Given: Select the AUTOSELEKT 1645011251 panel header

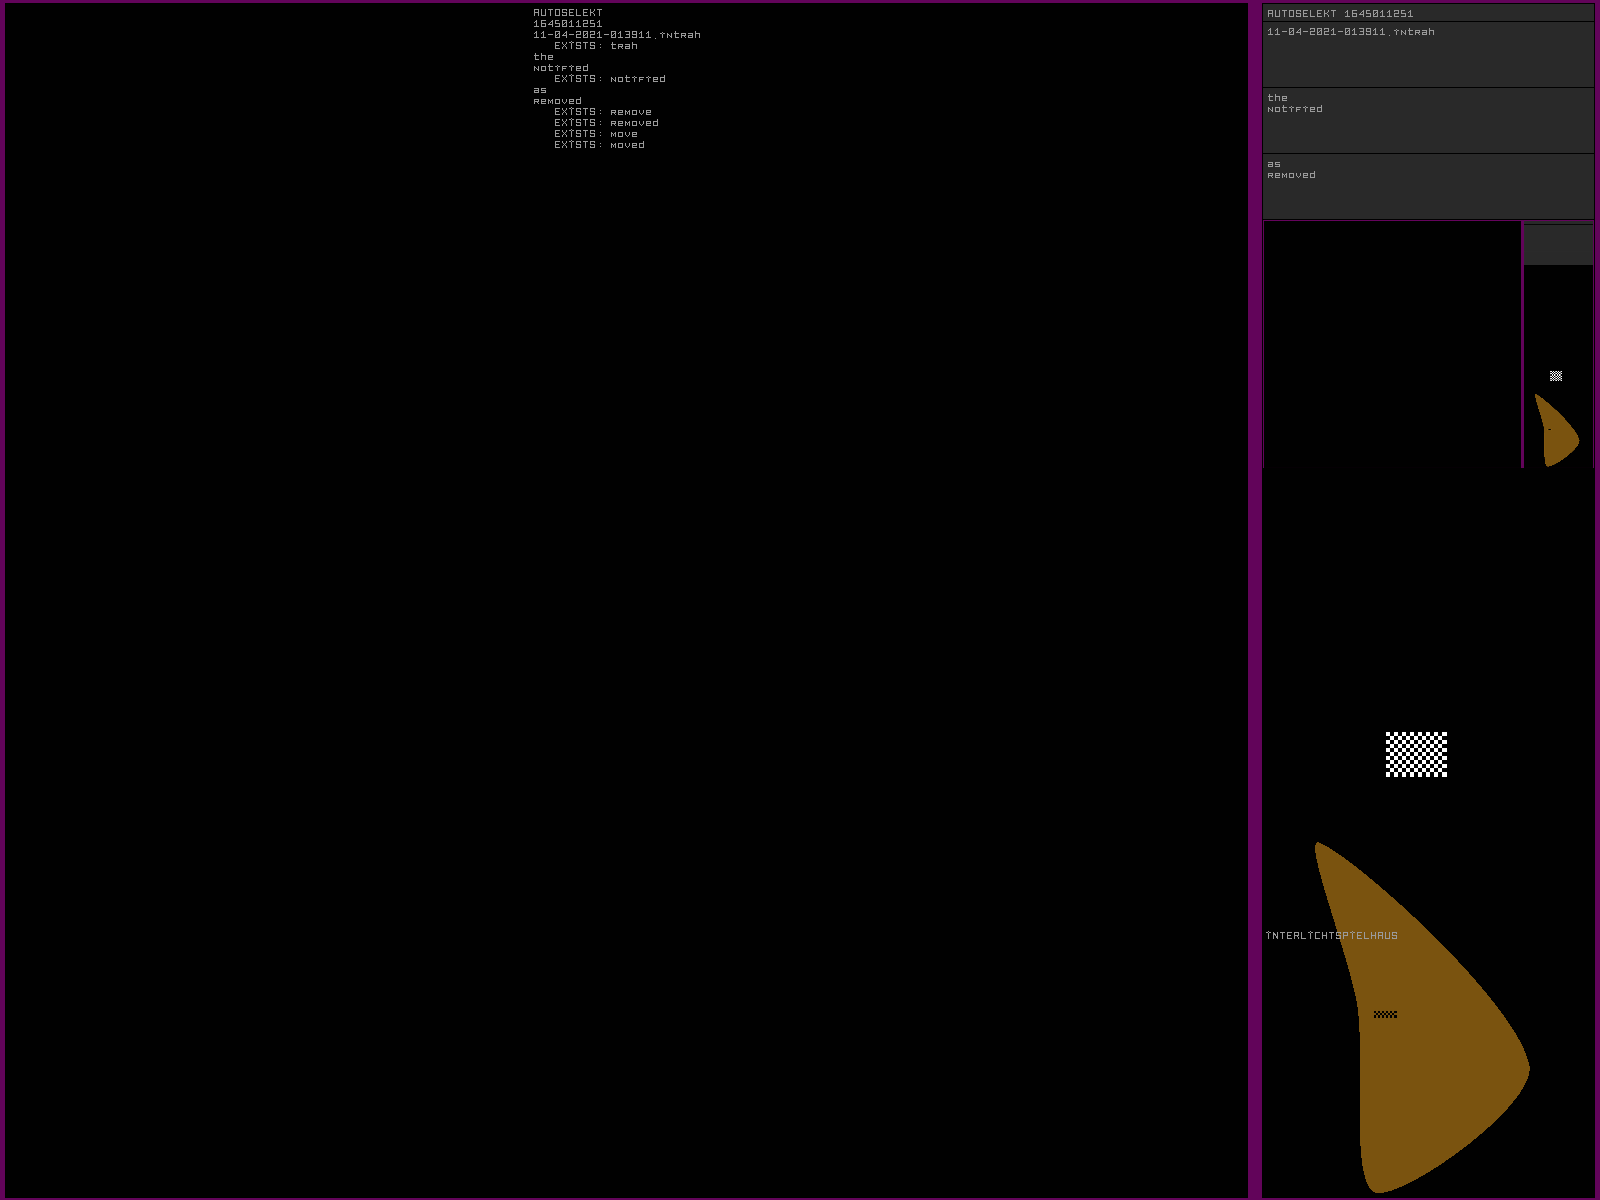Looking at the screenshot, I should click(1428, 13).
